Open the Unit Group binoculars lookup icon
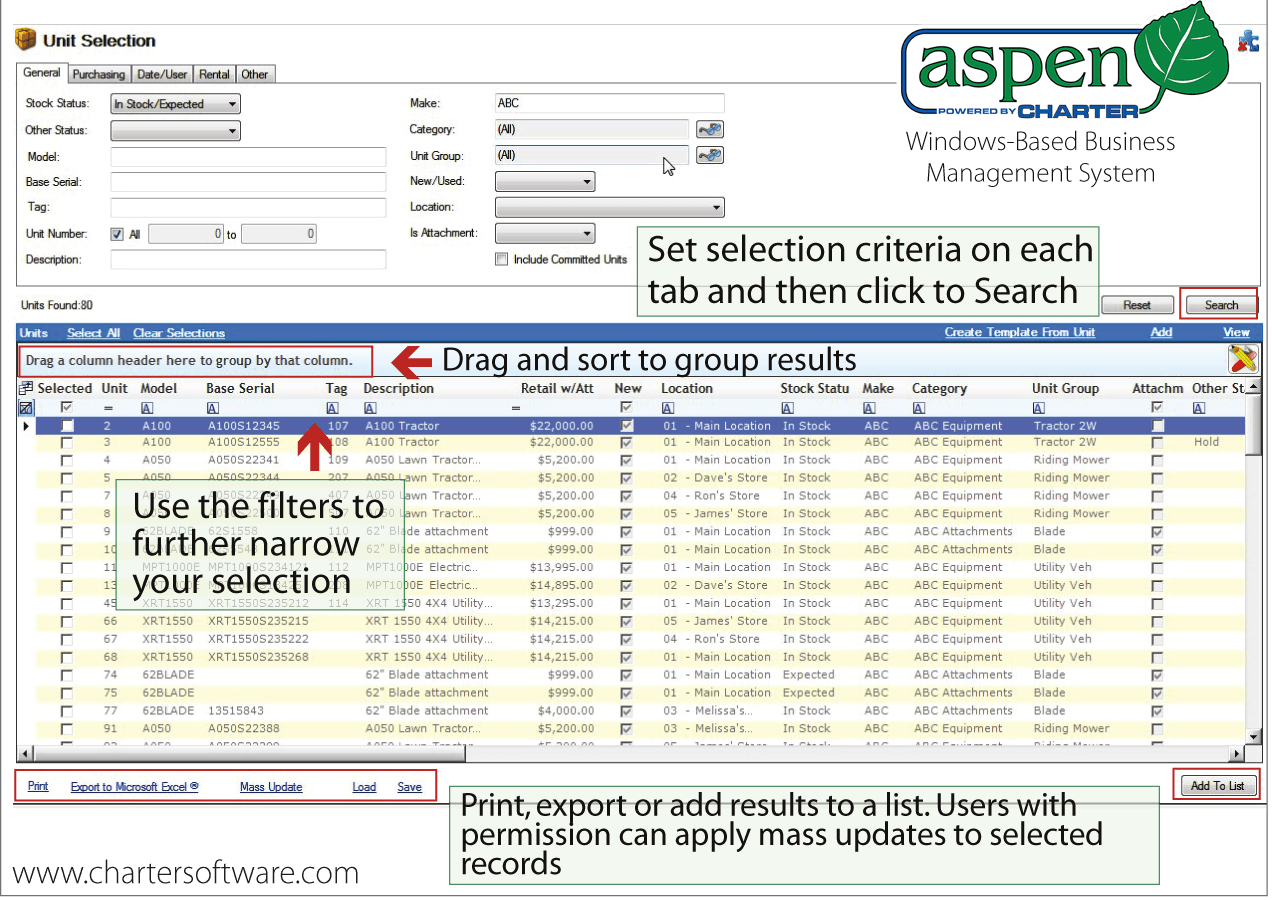This screenshot has width=1272, height=900. point(709,155)
